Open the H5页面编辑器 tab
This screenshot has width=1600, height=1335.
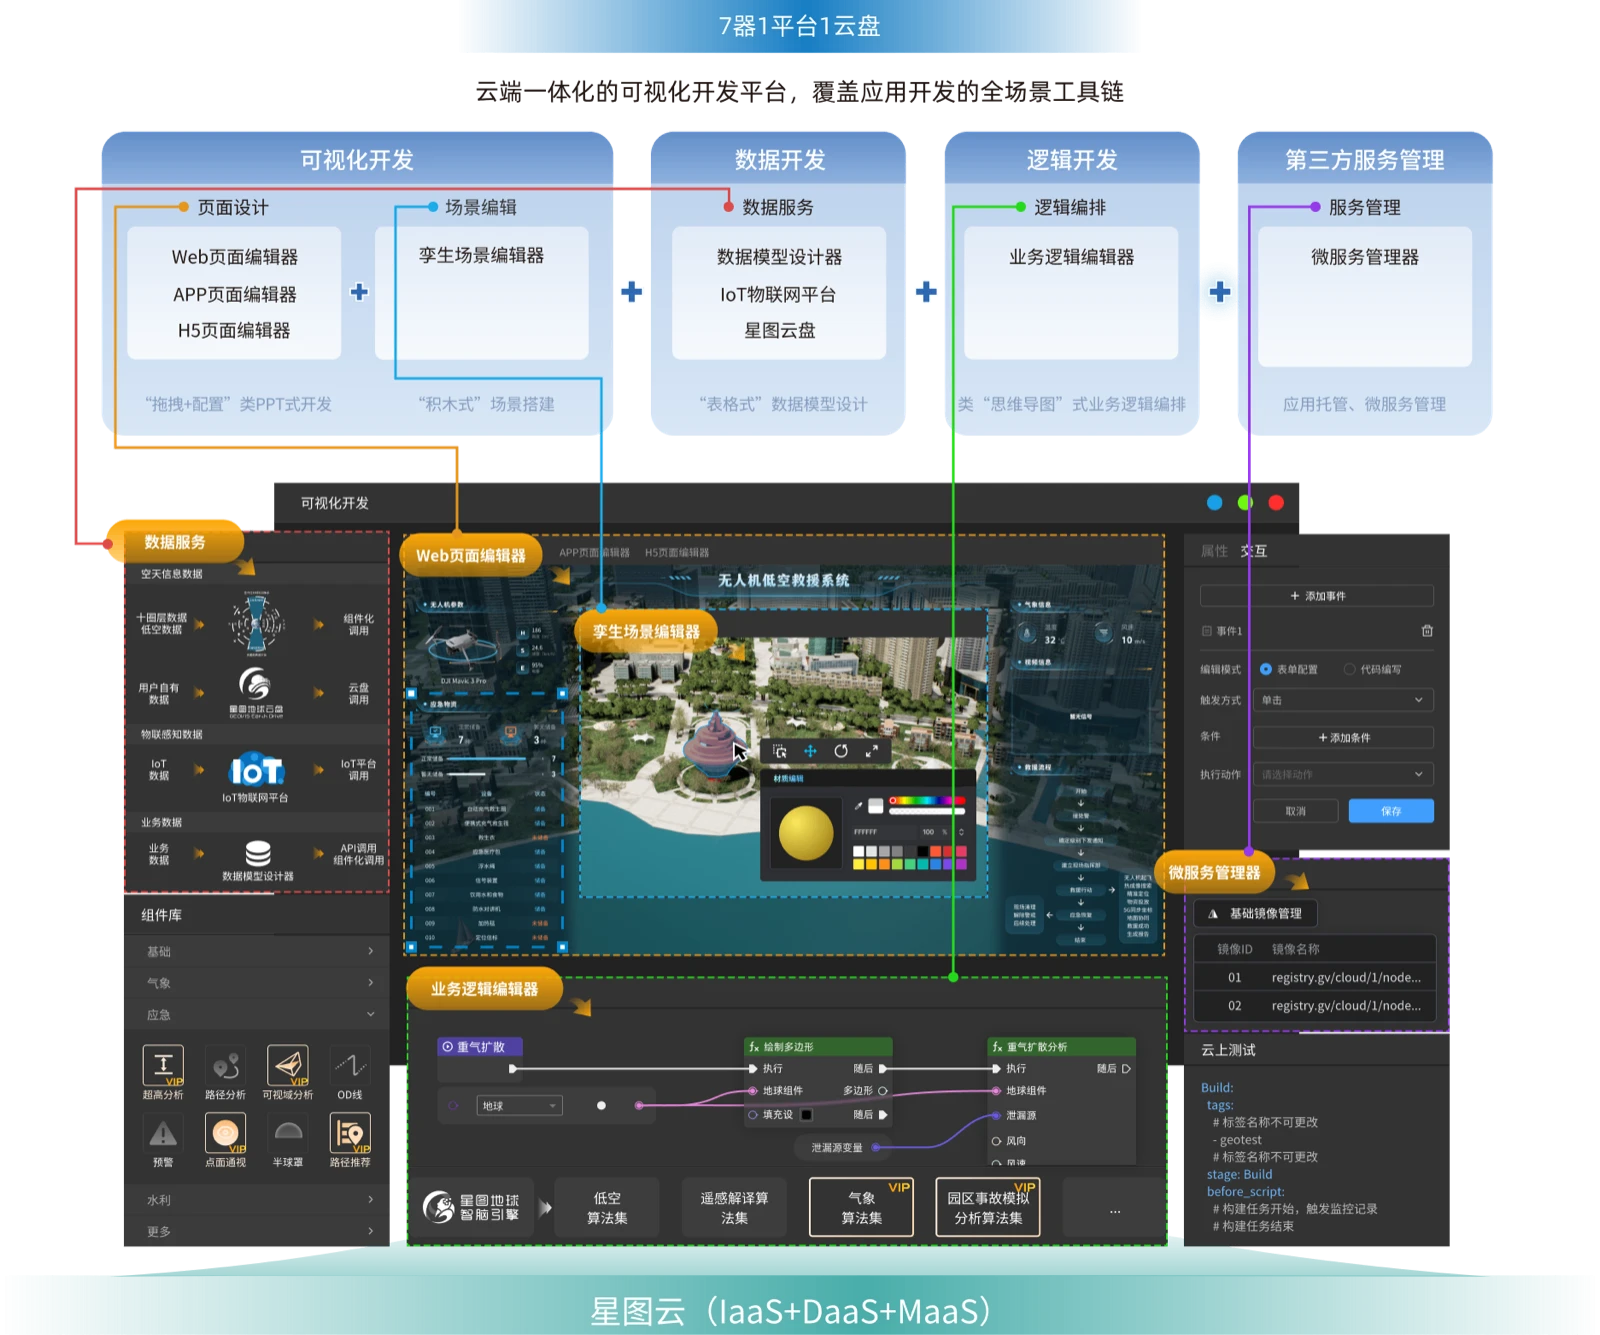(677, 553)
